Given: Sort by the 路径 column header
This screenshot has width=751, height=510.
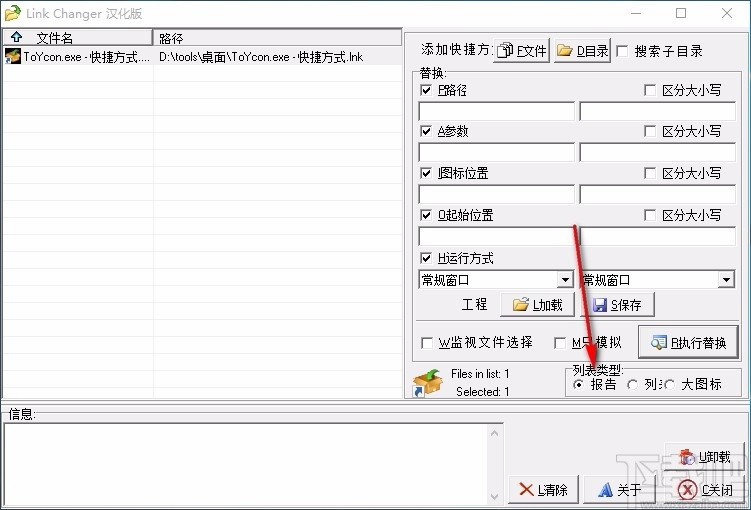Looking at the screenshot, I should coord(277,38).
